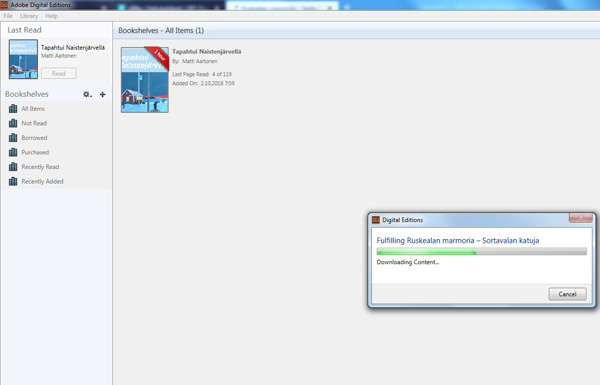This screenshot has height=385, width=600.
Task: Select the Borrowed bookshelf icon
Action: (13, 138)
